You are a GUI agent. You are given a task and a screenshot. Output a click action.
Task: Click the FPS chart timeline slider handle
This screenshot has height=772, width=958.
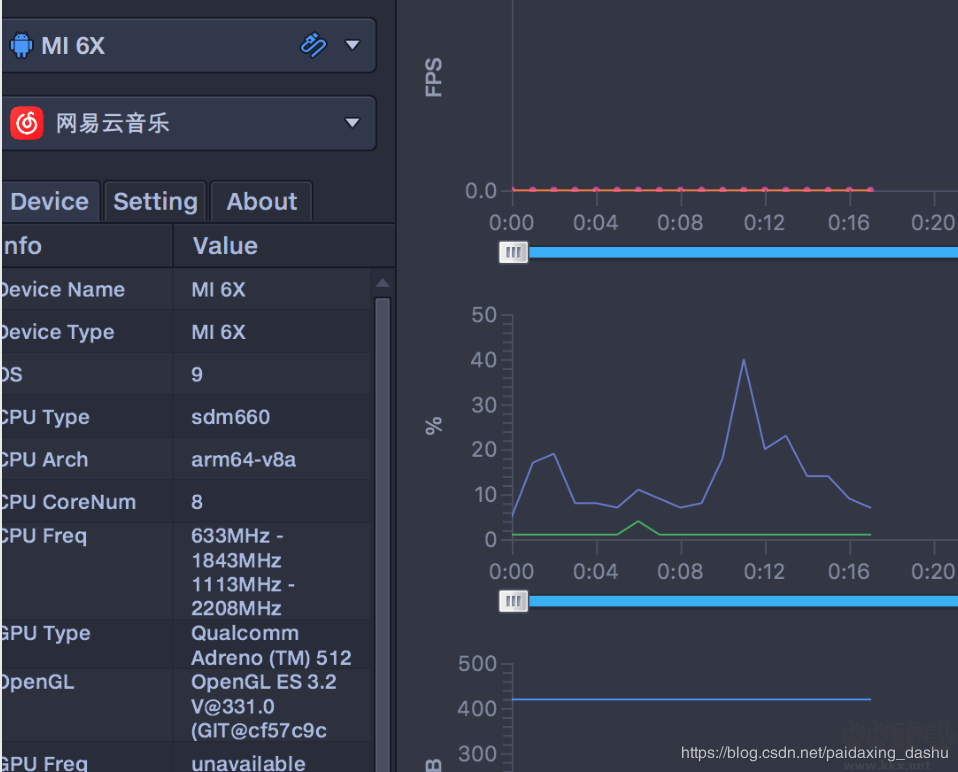pos(513,252)
